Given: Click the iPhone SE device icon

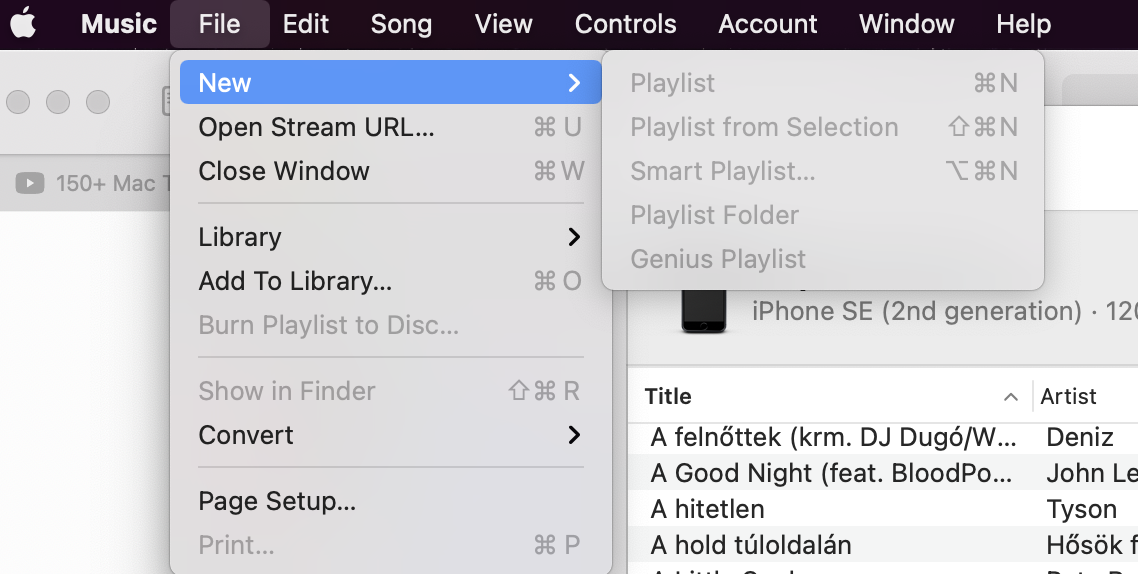Looking at the screenshot, I should [704, 310].
